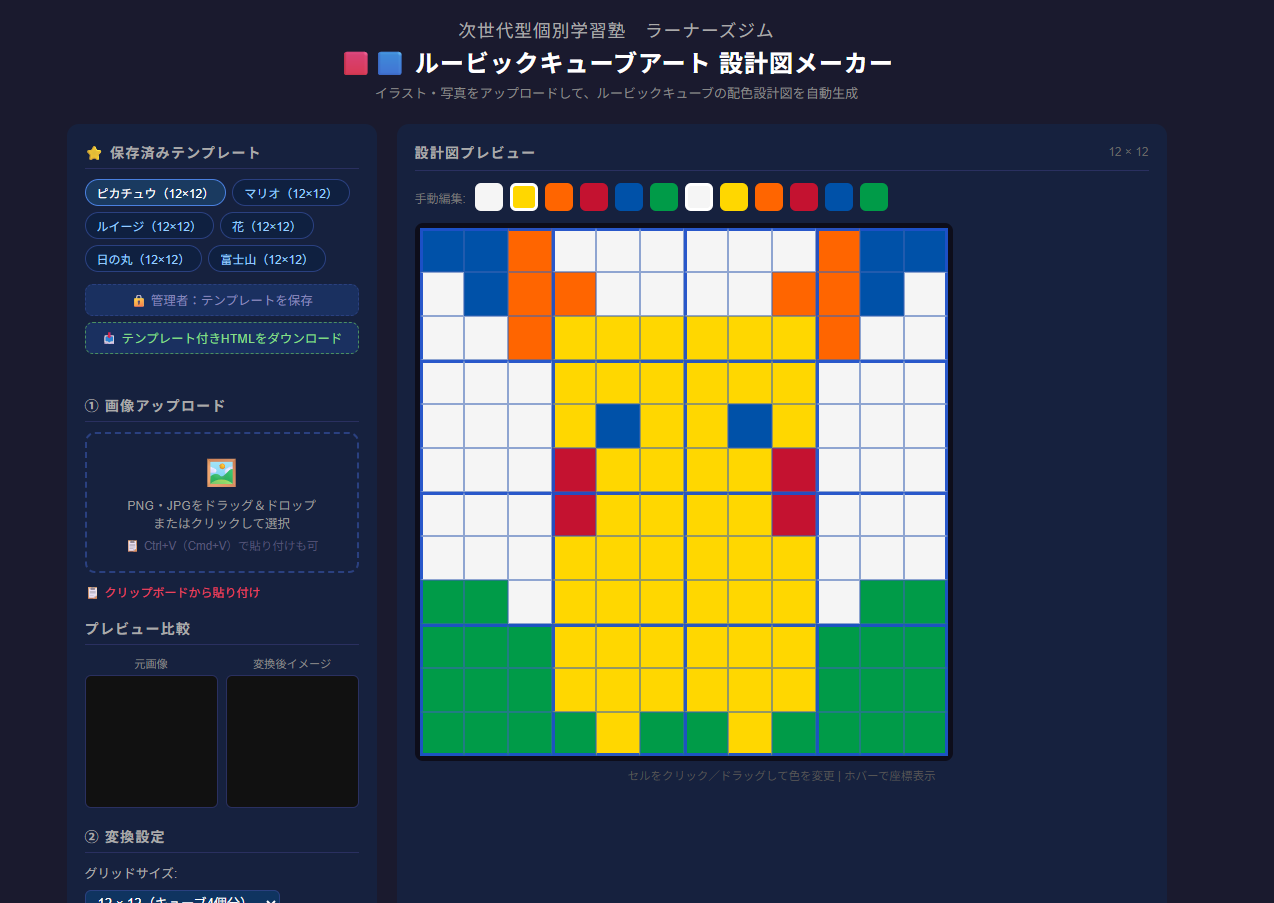Load the ピカチュウ（12×12） template

[x=155, y=193]
